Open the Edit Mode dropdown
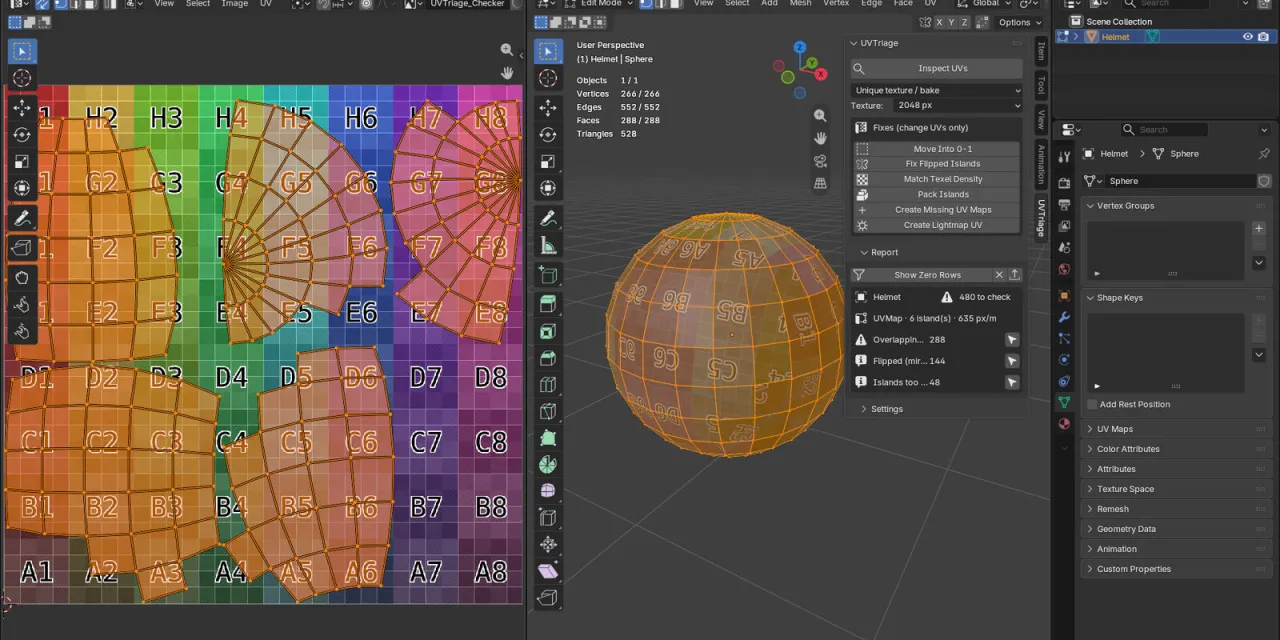 click(601, 4)
